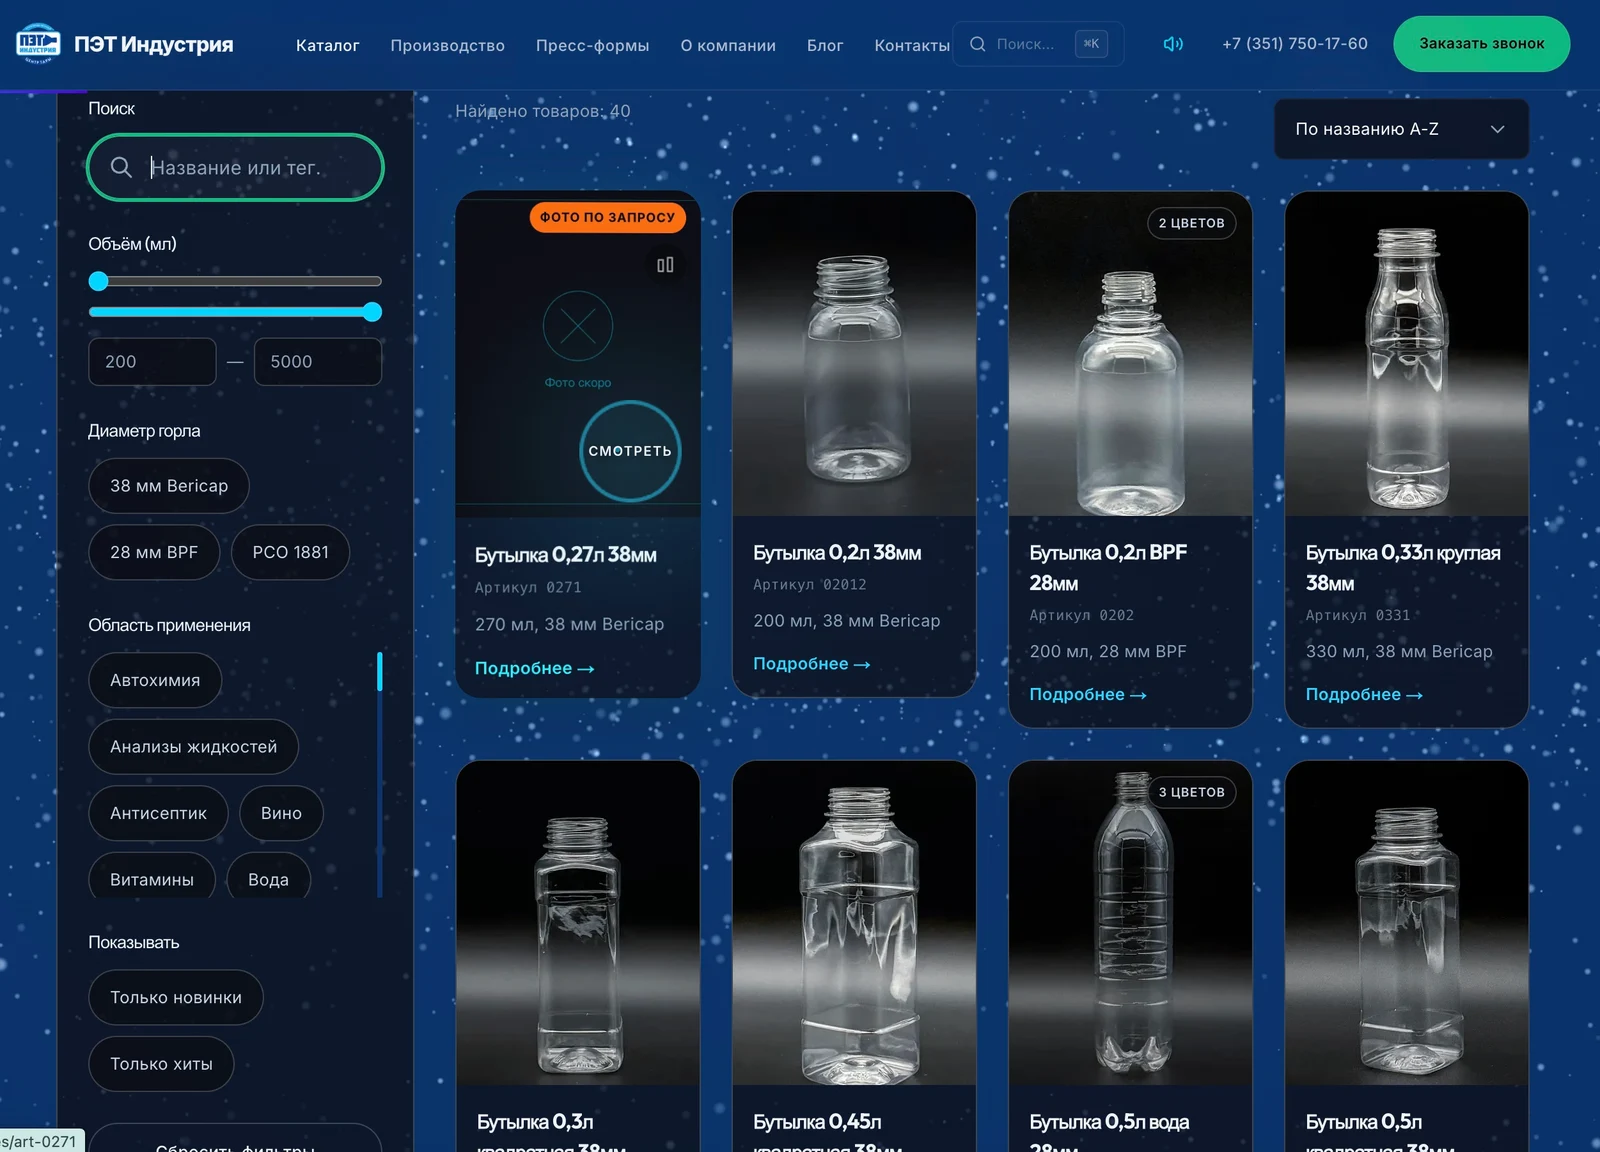Click the minimum volume field showing 200
This screenshot has height=1152, width=1600.
(152, 361)
